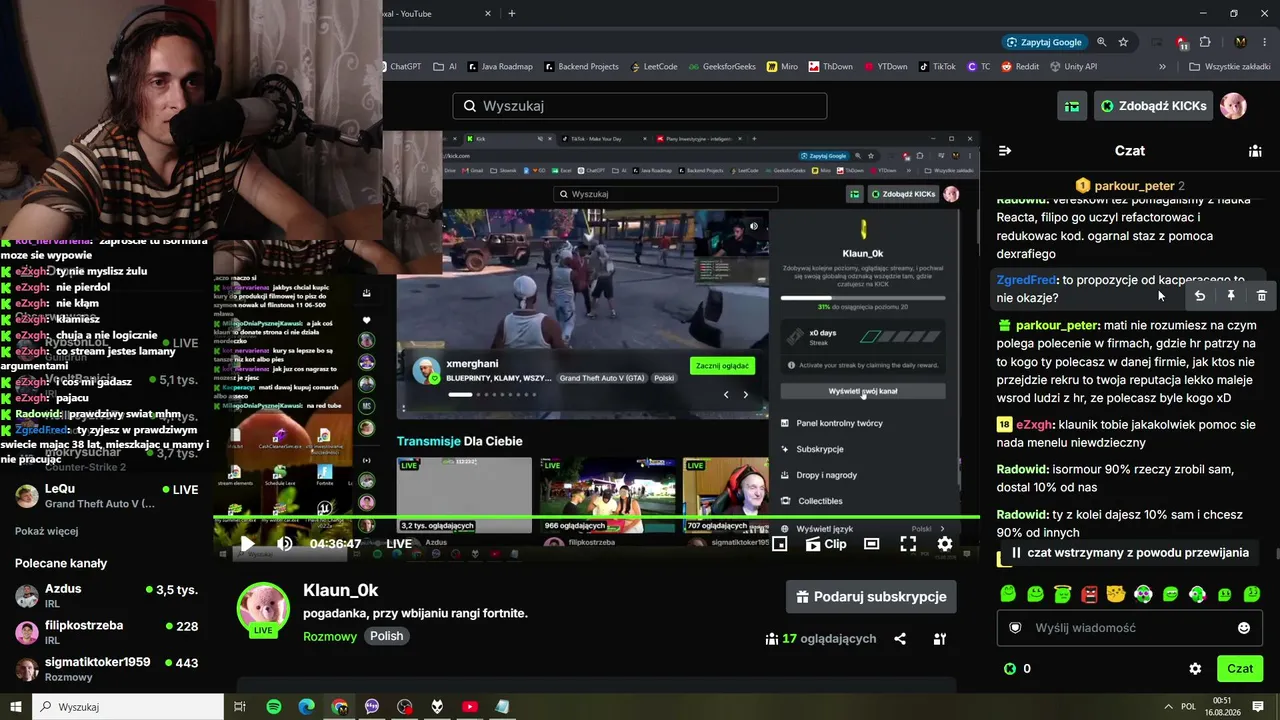Create a Clip of the stream

(826, 544)
